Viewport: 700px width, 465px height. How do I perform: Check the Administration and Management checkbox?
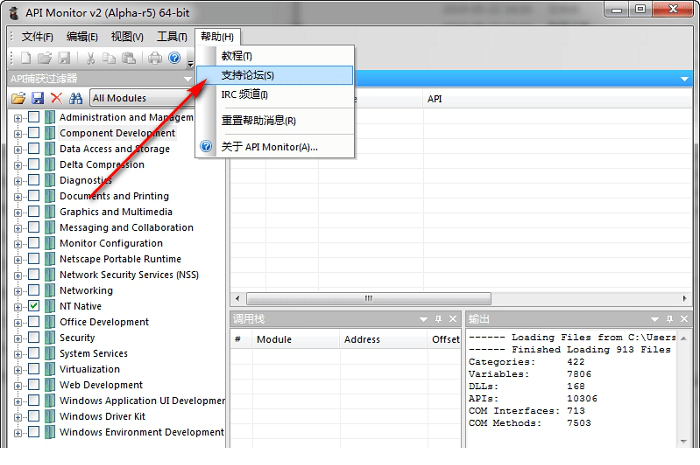coord(34,117)
